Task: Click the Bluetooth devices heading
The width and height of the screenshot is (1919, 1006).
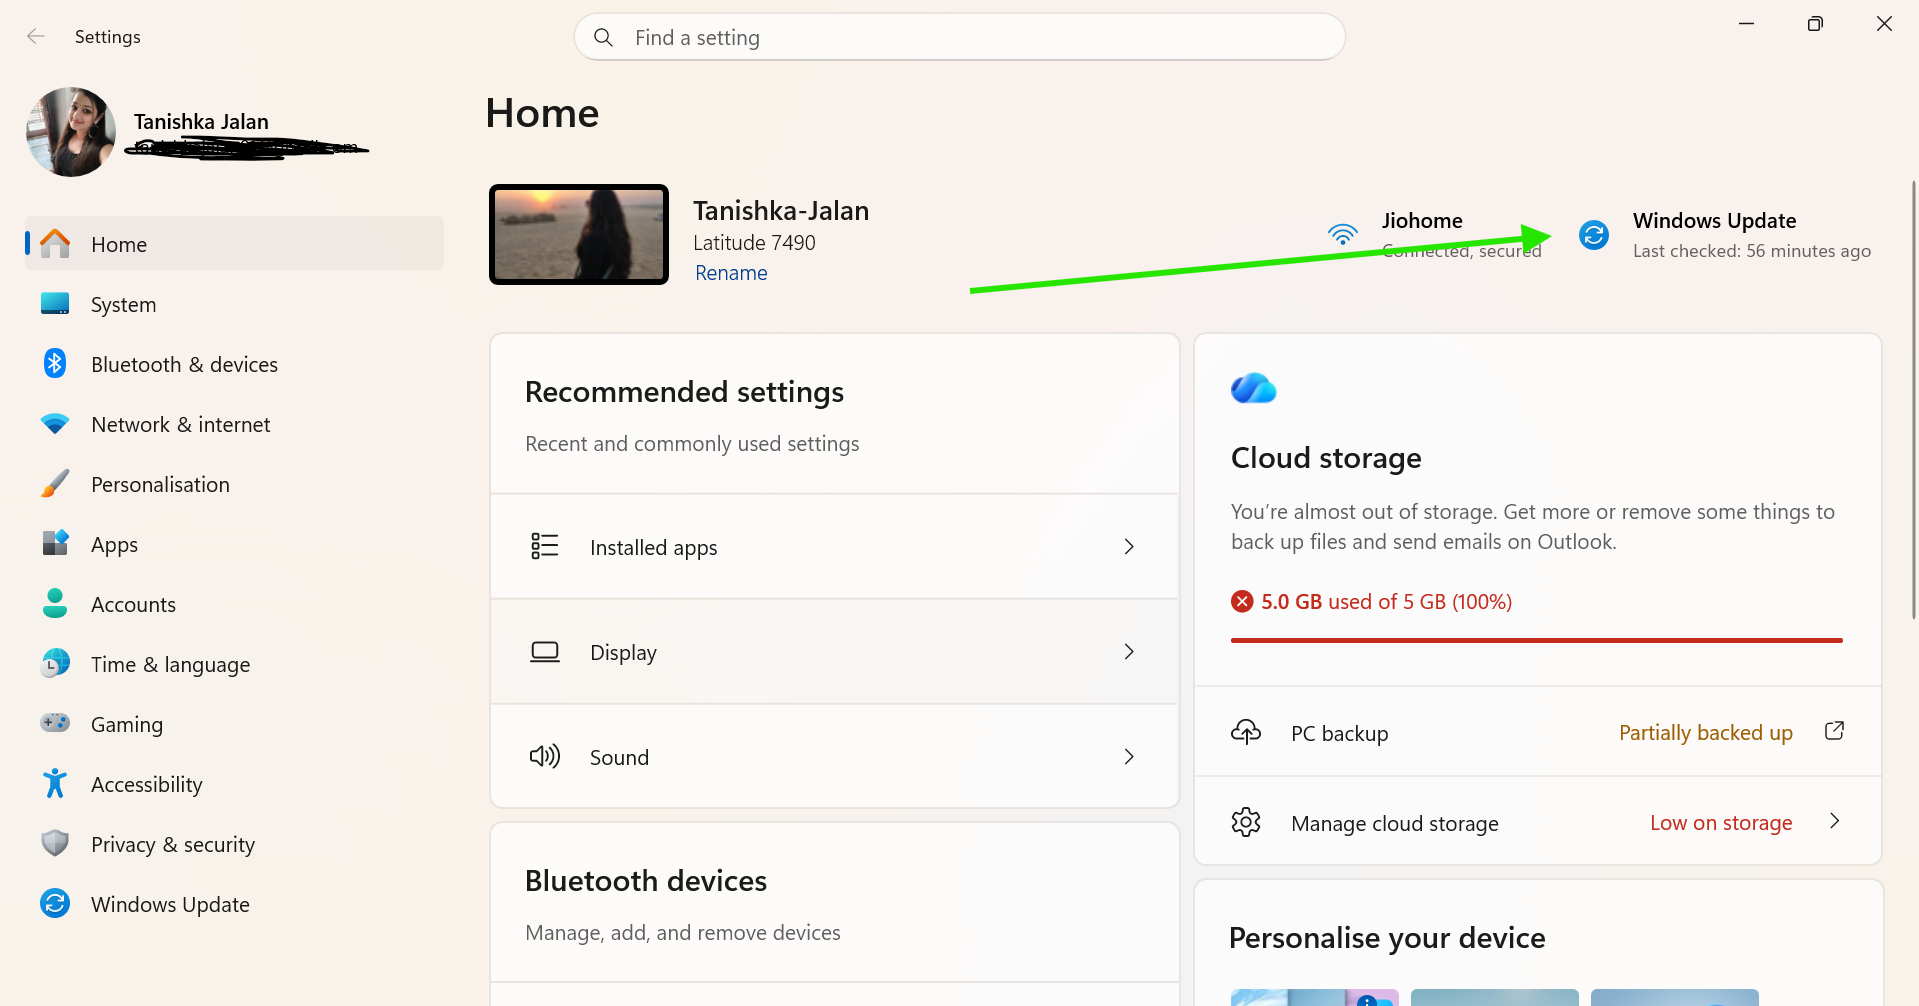Action: 646,881
